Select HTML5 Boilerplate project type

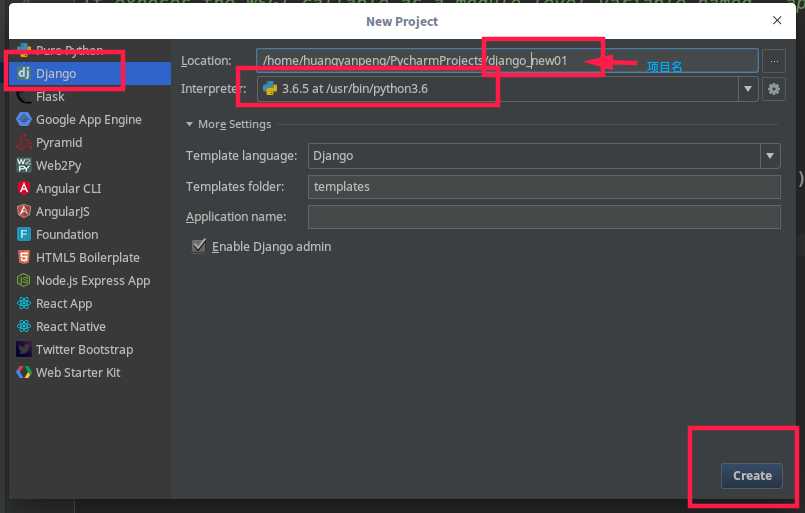tap(90, 257)
